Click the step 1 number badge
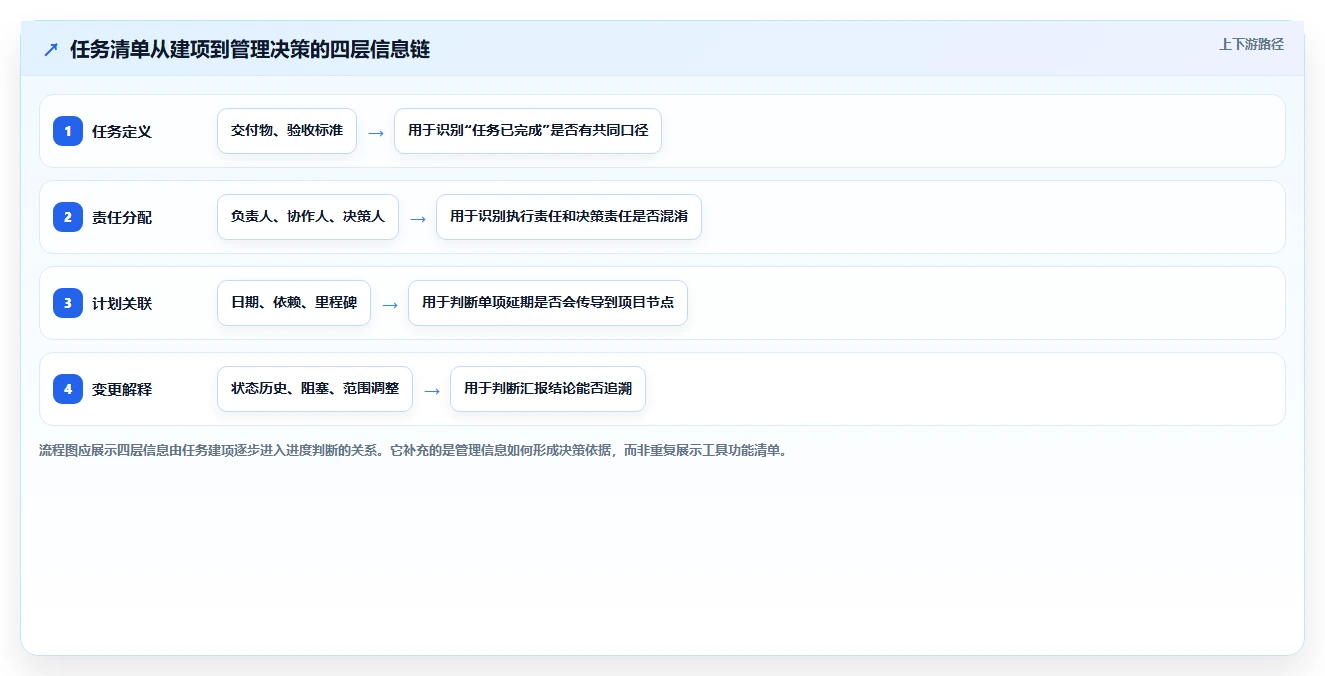The height and width of the screenshot is (676, 1325). 68,131
